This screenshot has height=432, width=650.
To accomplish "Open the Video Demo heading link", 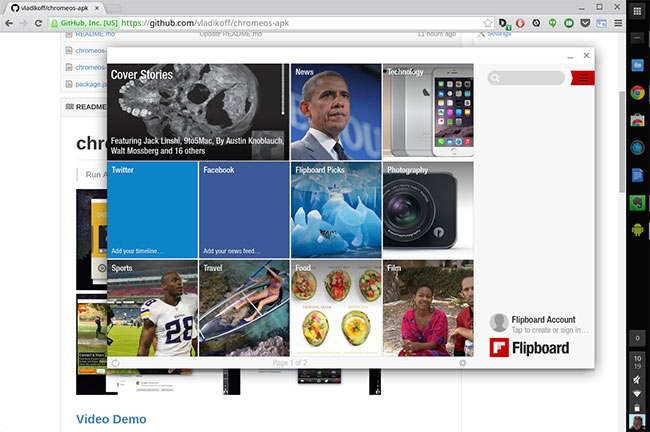I will [111, 419].
